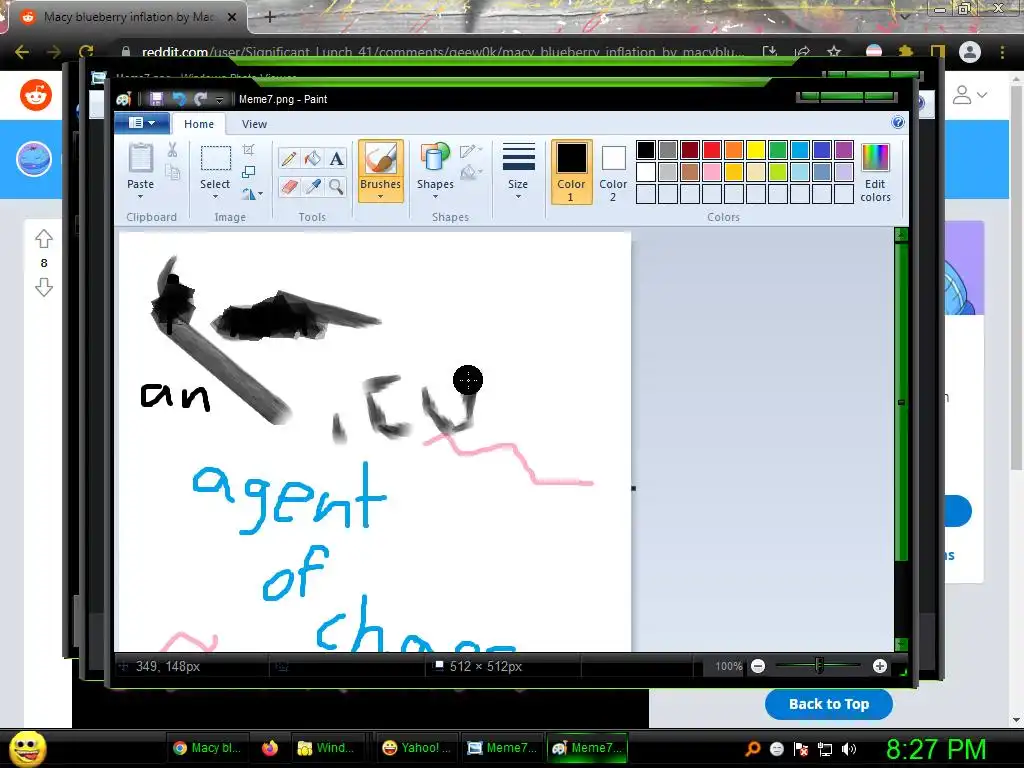The height and width of the screenshot is (768, 1024).
Task: Select the Text tool (A)
Action: point(336,159)
